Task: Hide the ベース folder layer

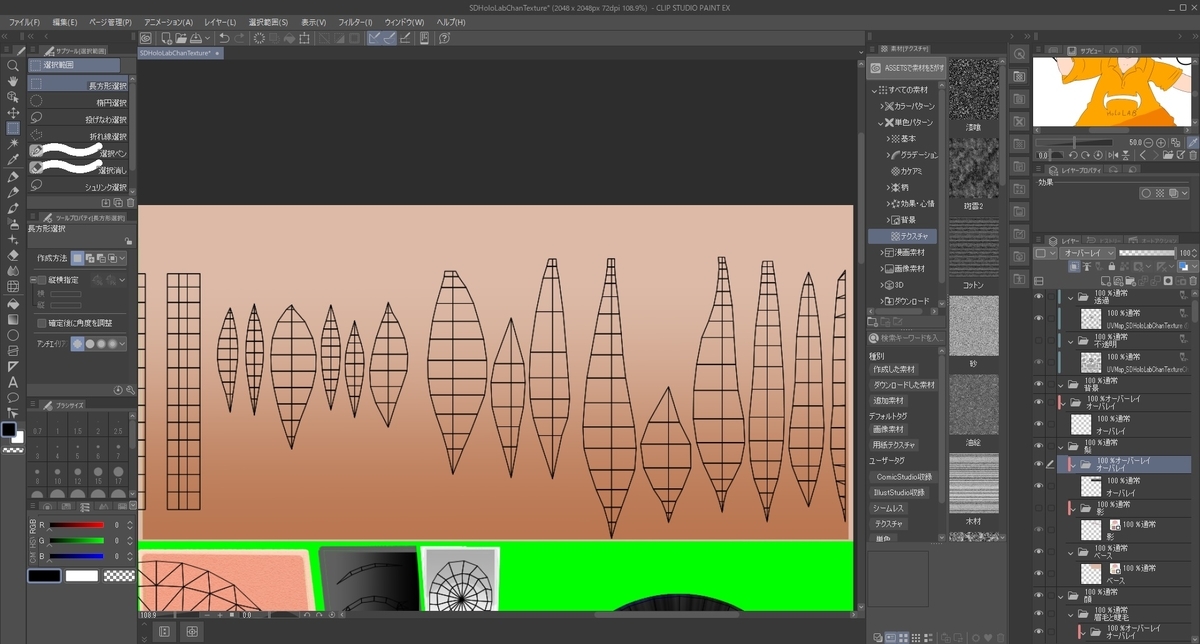Action: [x=1038, y=552]
